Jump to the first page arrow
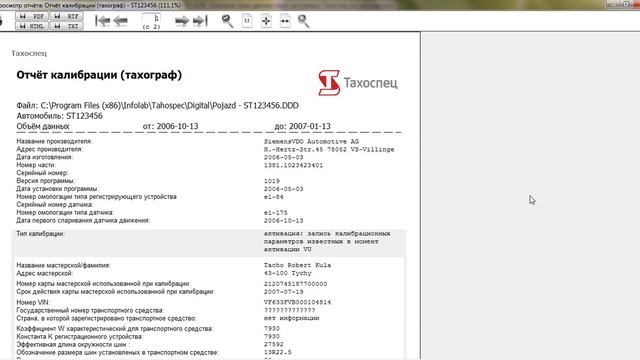Screen dimensions: 640x360 click(x=102, y=21)
